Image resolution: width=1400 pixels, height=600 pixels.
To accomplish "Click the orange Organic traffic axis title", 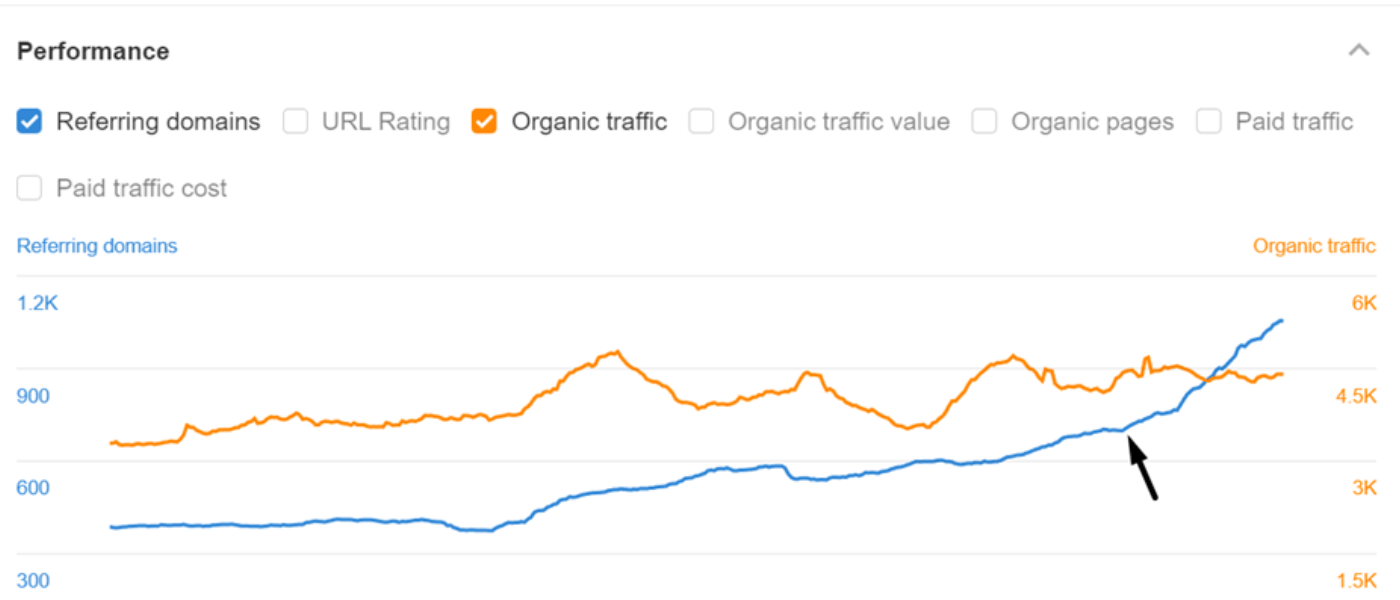I will tap(1314, 246).
